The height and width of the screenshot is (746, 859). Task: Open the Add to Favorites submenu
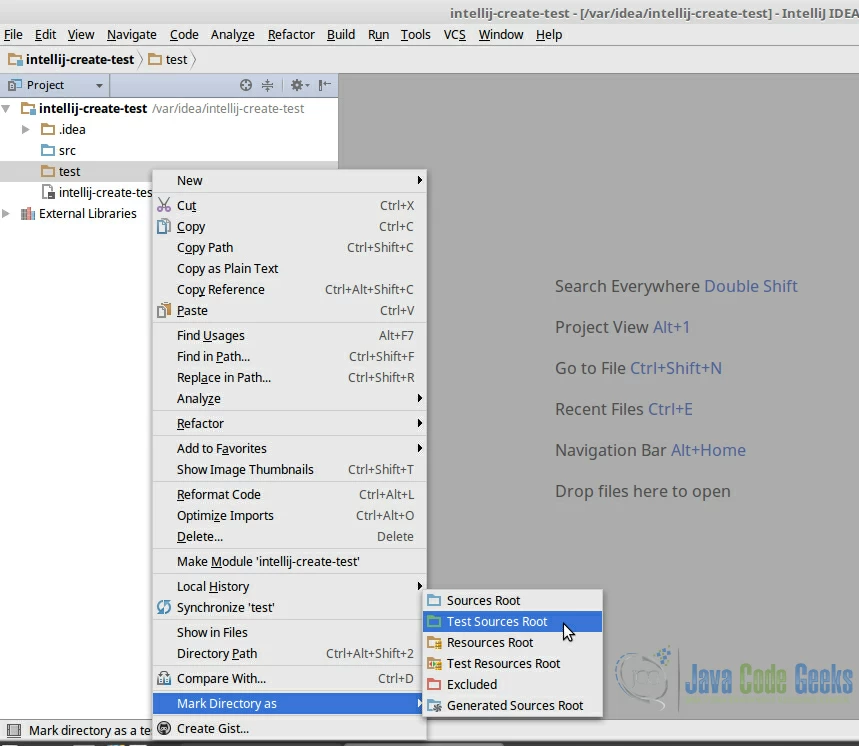[x=289, y=448]
